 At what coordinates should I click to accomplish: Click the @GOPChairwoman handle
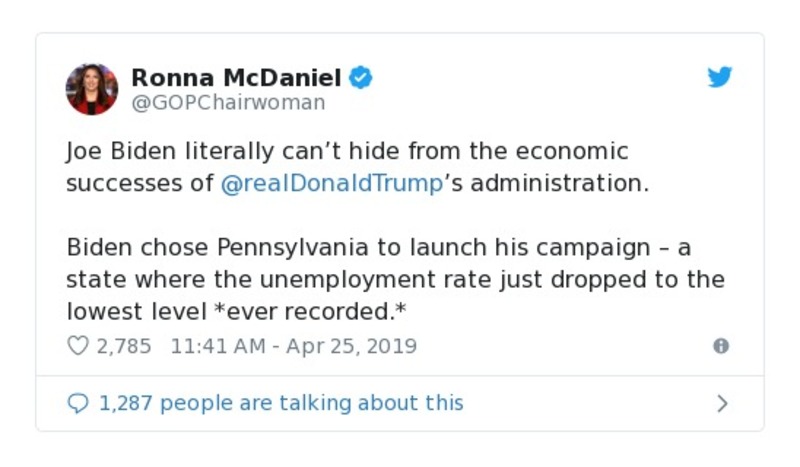tap(228, 103)
